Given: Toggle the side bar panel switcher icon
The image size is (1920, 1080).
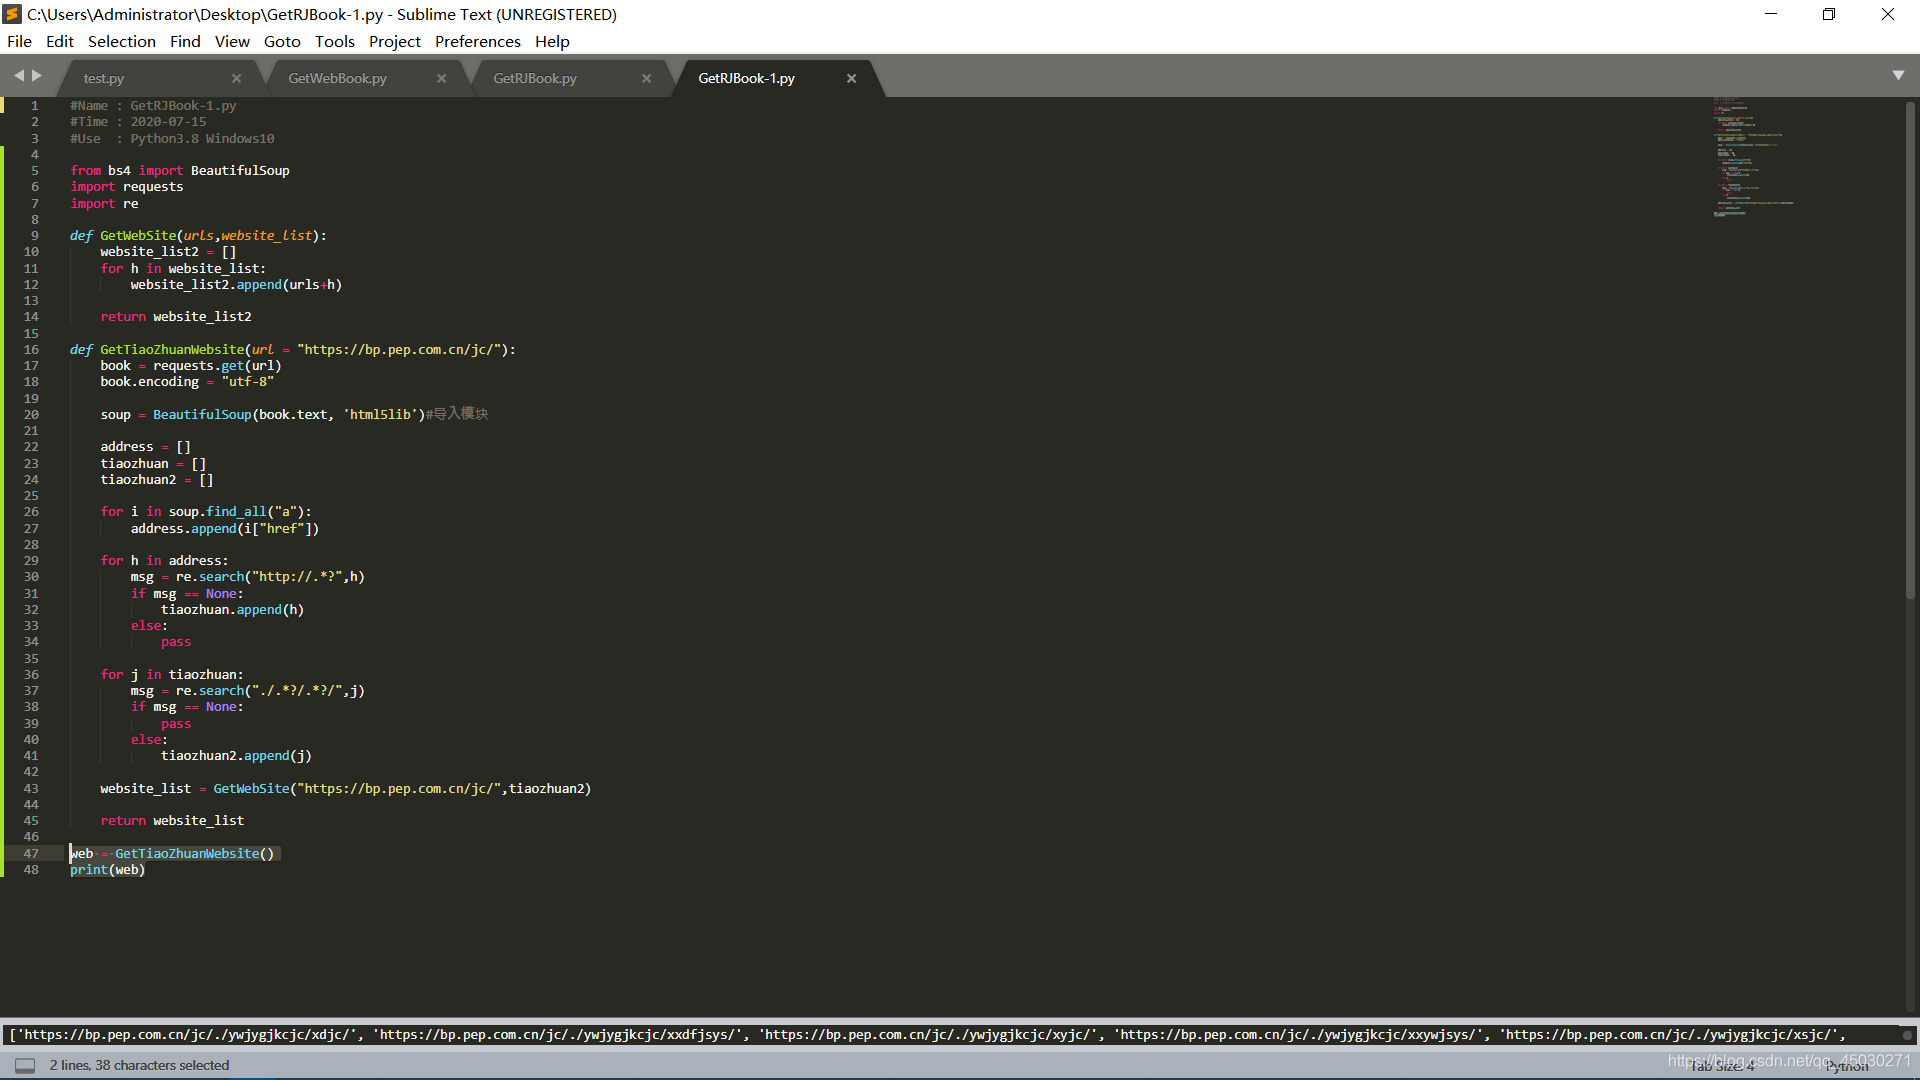Looking at the screenshot, I should [x=25, y=1065].
